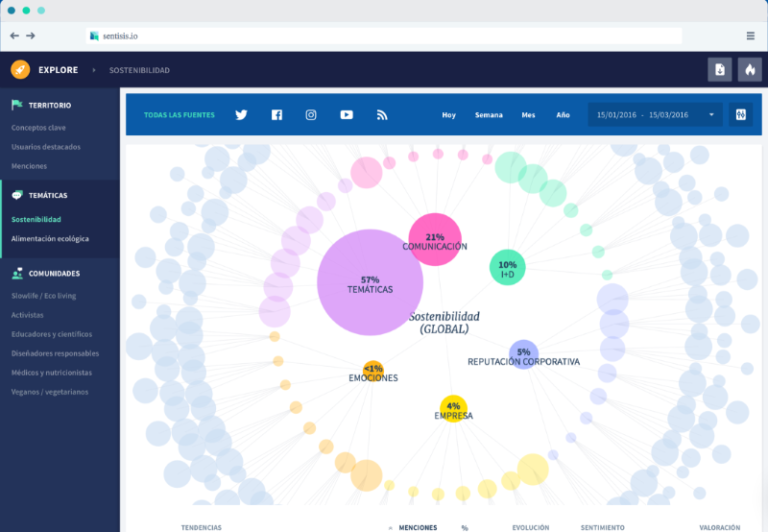Select the Mes time range
The width and height of the screenshot is (768, 532).
[528, 115]
